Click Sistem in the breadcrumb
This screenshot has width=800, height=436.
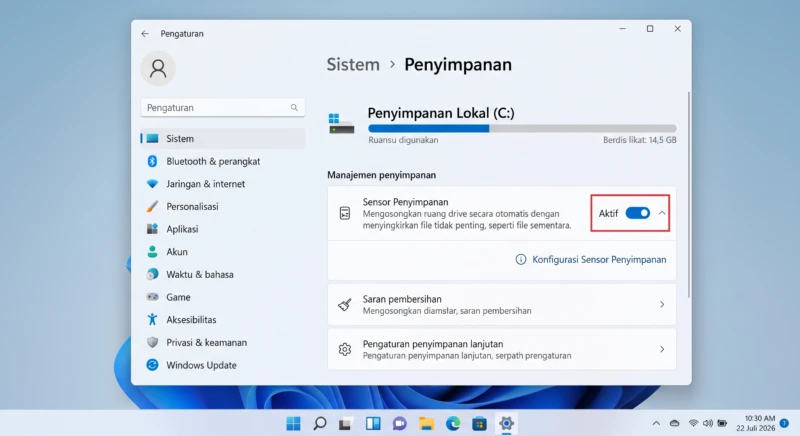pyautogui.click(x=353, y=65)
